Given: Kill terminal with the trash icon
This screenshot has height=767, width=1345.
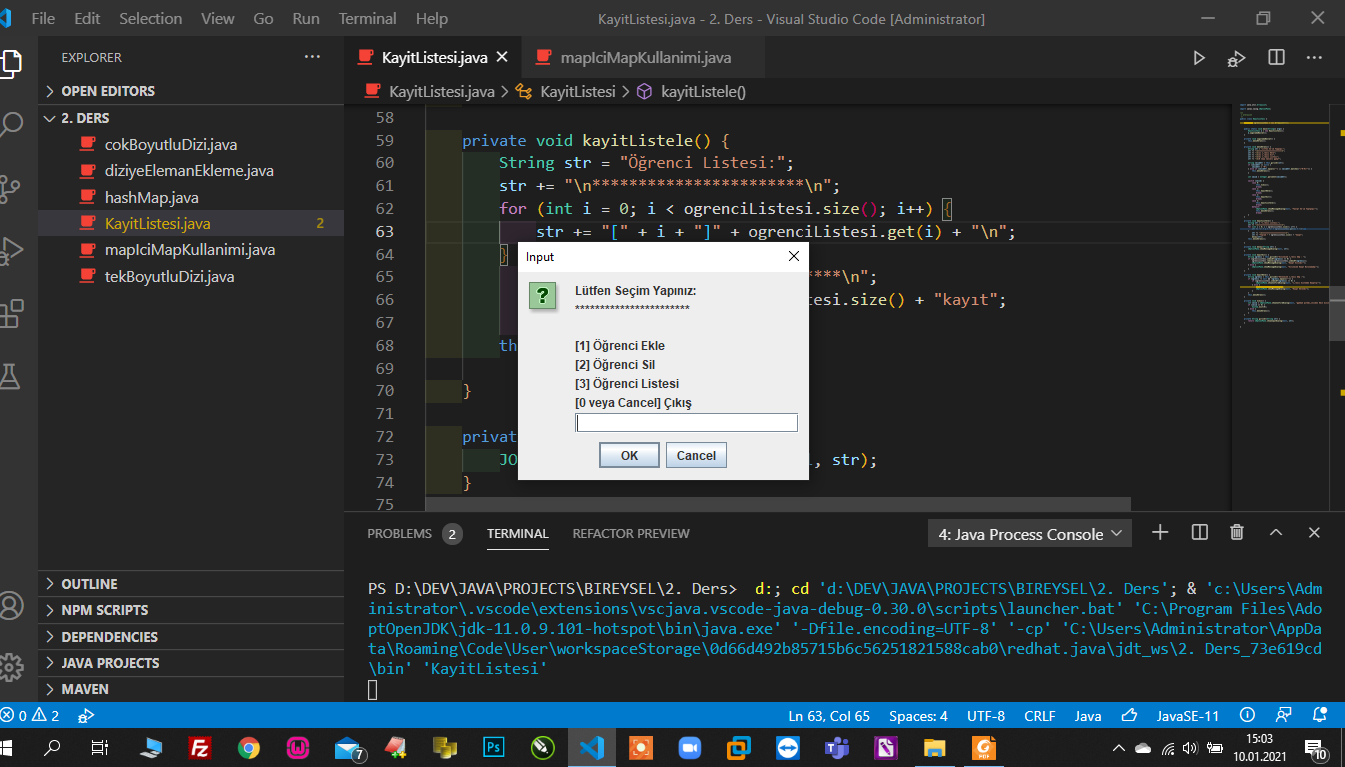Looking at the screenshot, I should click(1237, 533).
